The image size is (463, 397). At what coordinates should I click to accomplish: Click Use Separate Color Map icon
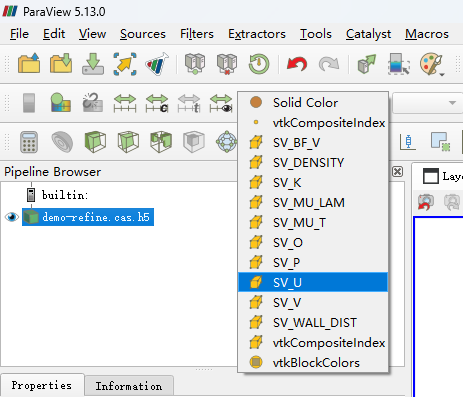pyautogui.click(x=92, y=103)
